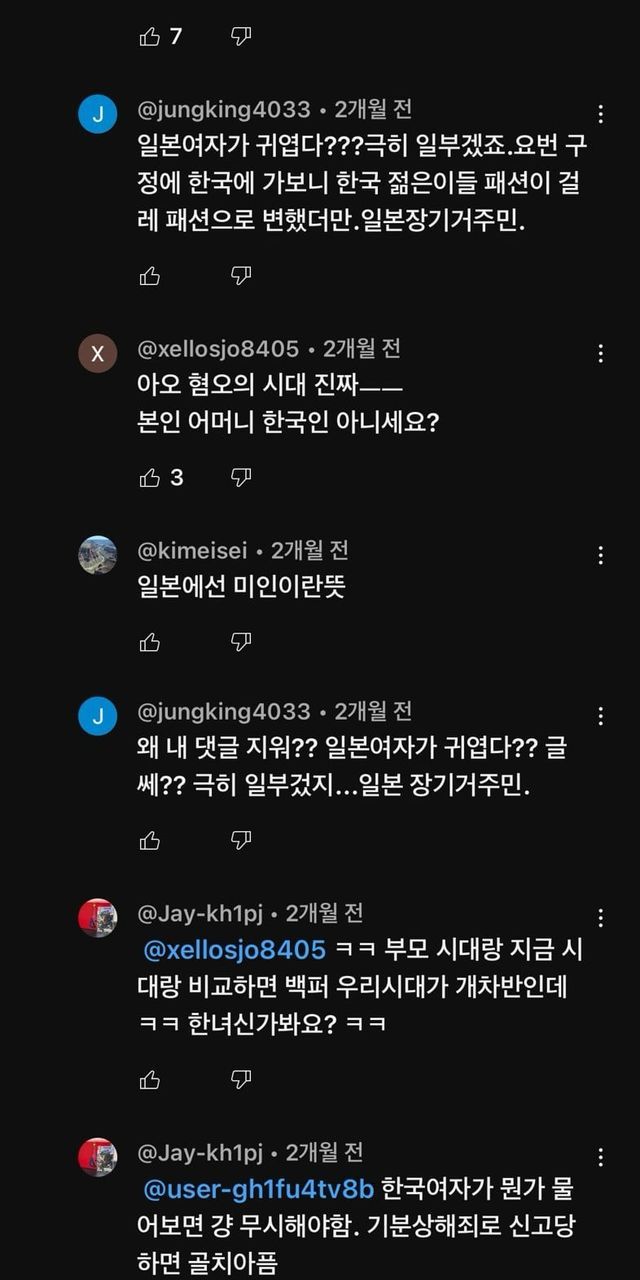Image resolution: width=640 pixels, height=1280 pixels.
Task: Dislike the top comment with 7 likes
Action: [241, 37]
